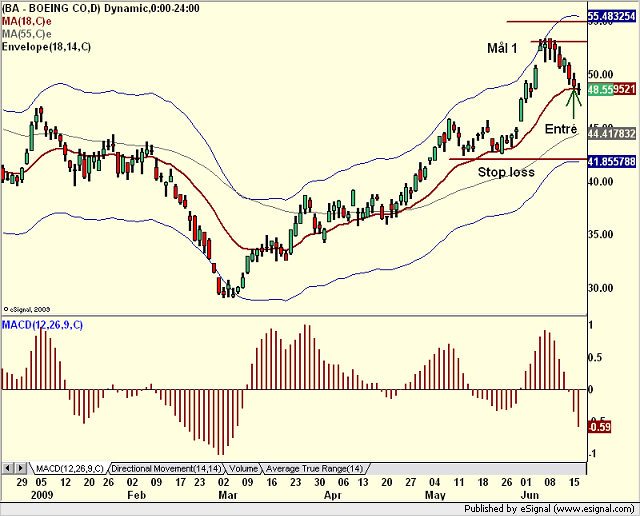
Task: Open the Average True Range(14) tab
Action: tap(314, 468)
